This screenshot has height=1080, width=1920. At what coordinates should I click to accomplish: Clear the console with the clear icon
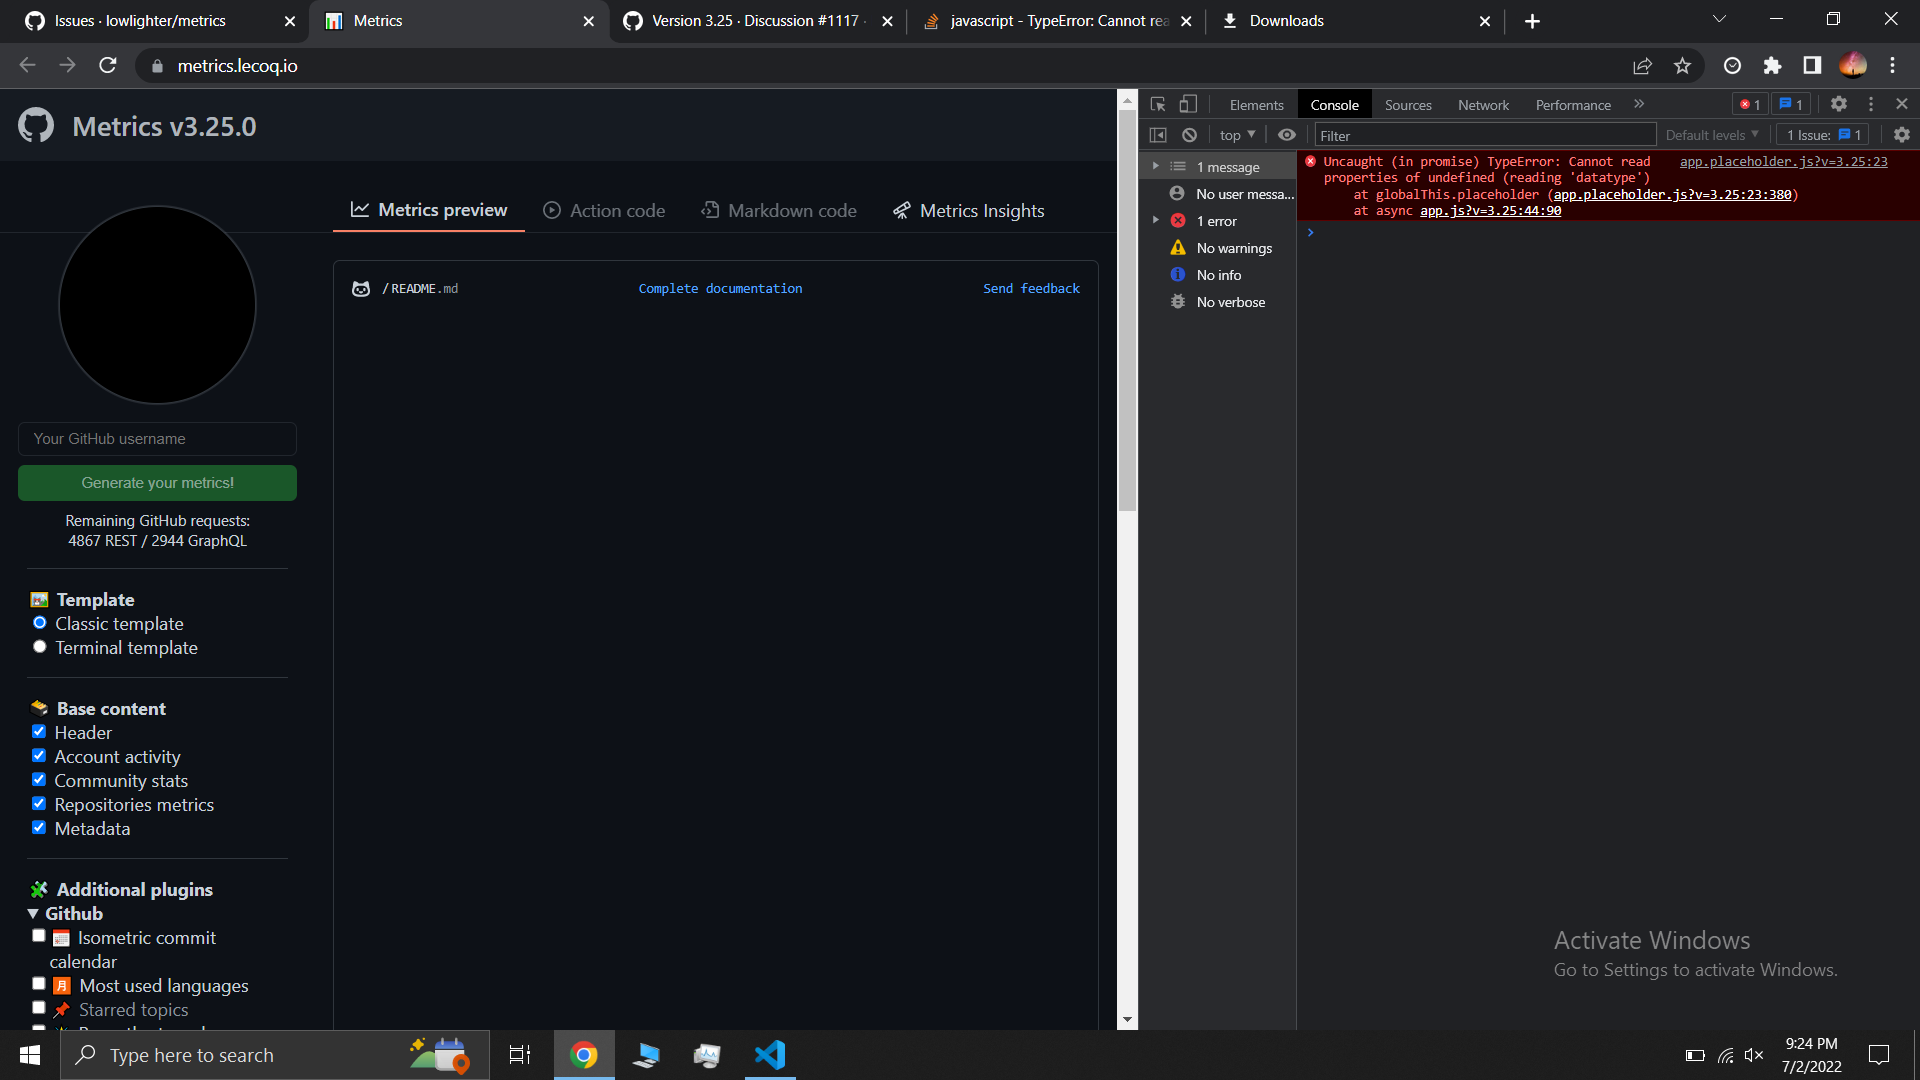[1189, 135]
